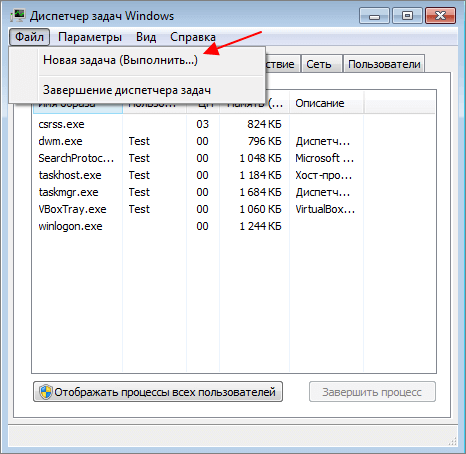This screenshot has height=454, width=466.
Task: Sort by the Описание column header
Action: pos(326,104)
